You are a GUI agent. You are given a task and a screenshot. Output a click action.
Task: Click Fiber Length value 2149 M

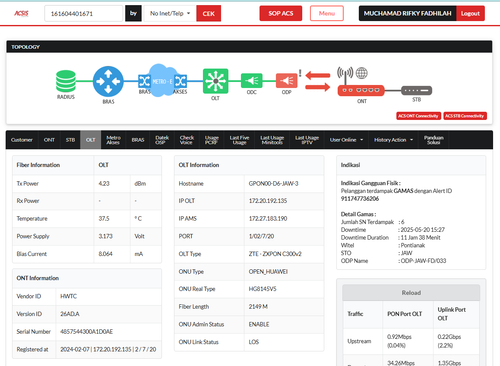pyautogui.click(x=258, y=306)
